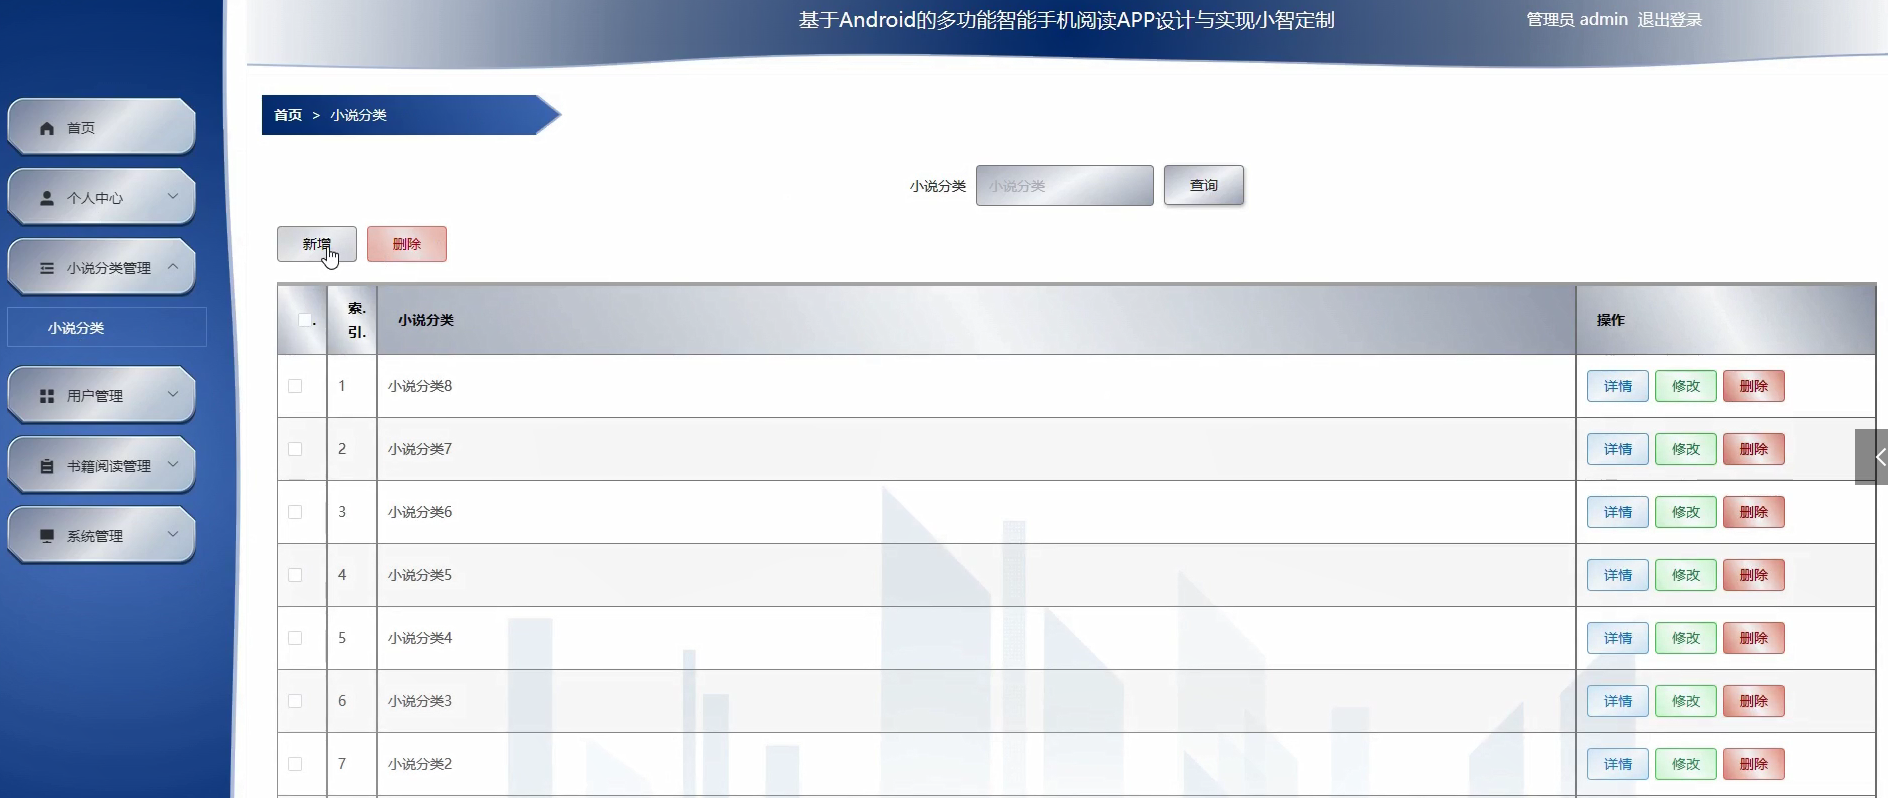Open 详情 for 小说分类8
This screenshot has width=1888, height=798.
point(1618,386)
